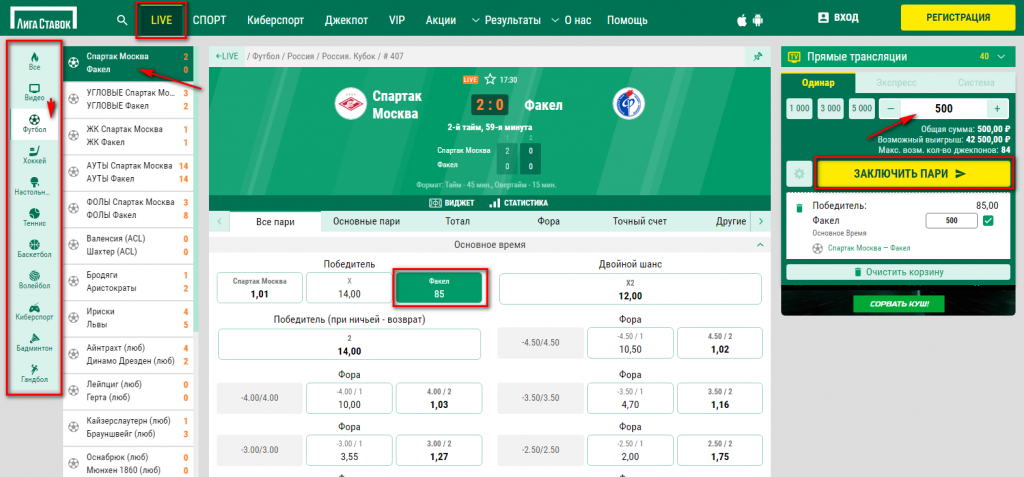
Task: Click the 500 stake amount input field
Action: [943, 108]
